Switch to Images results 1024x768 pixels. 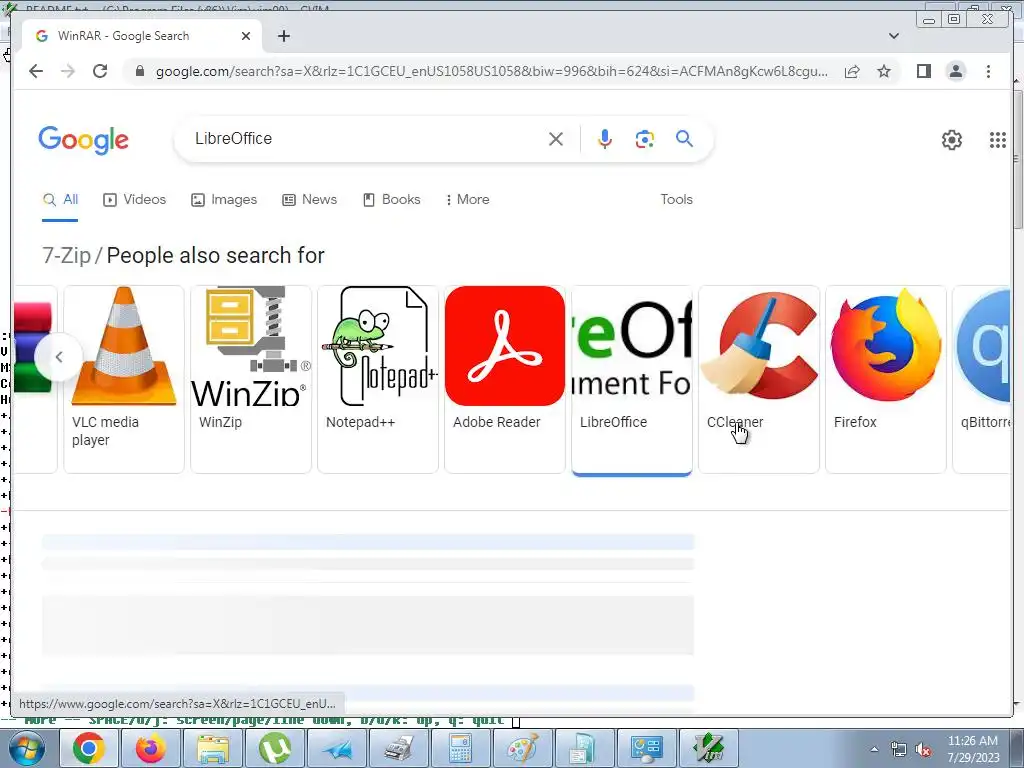point(224,200)
